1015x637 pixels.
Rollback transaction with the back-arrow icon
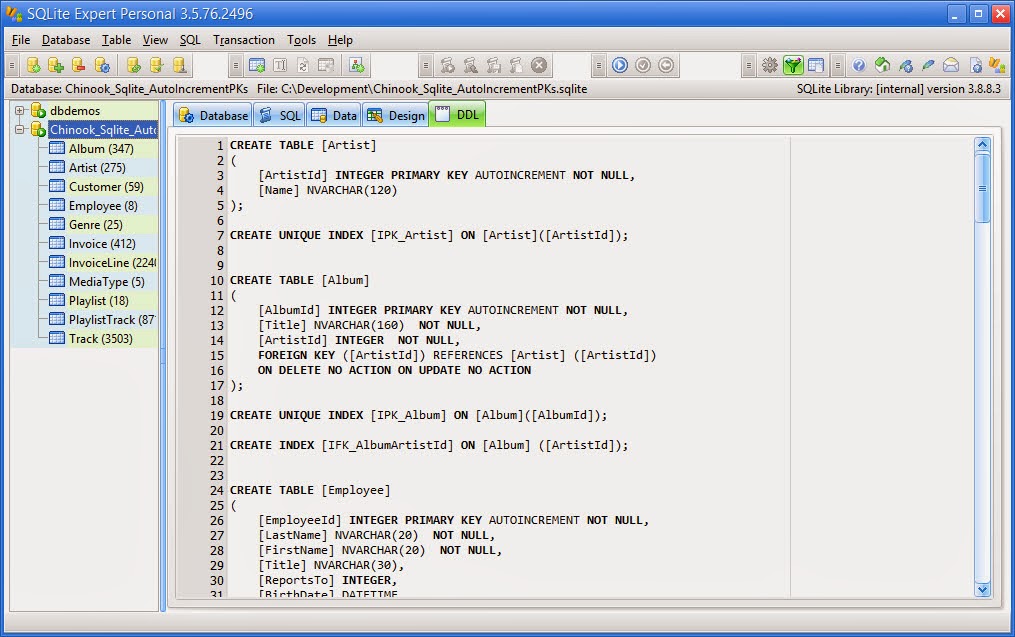[664, 64]
